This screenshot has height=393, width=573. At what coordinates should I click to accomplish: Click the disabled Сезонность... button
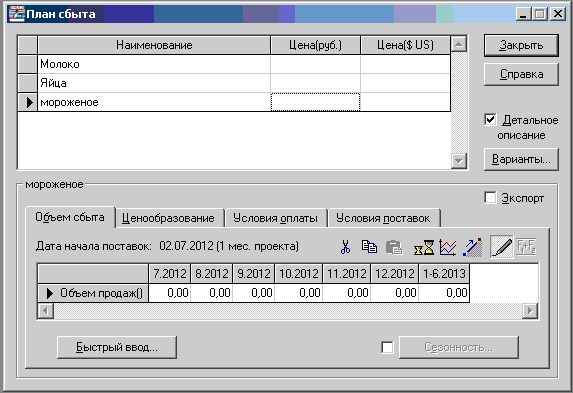click(x=459, y=347)
